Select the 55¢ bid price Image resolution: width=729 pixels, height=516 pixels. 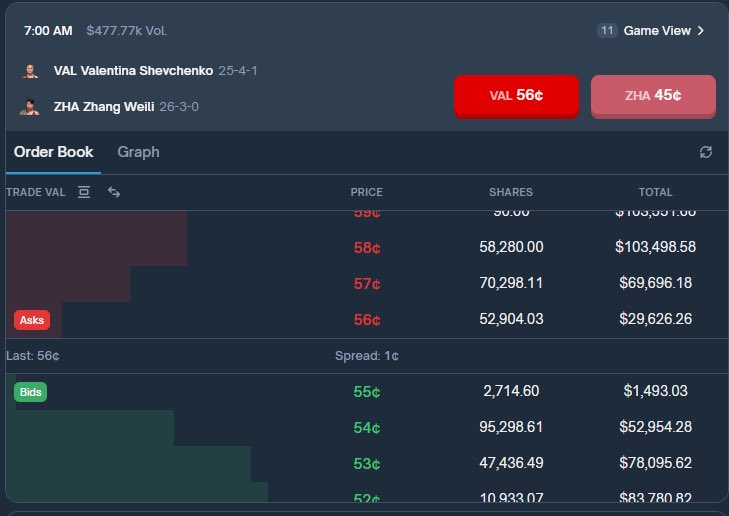pyautogui.click(x=367, y=391)
